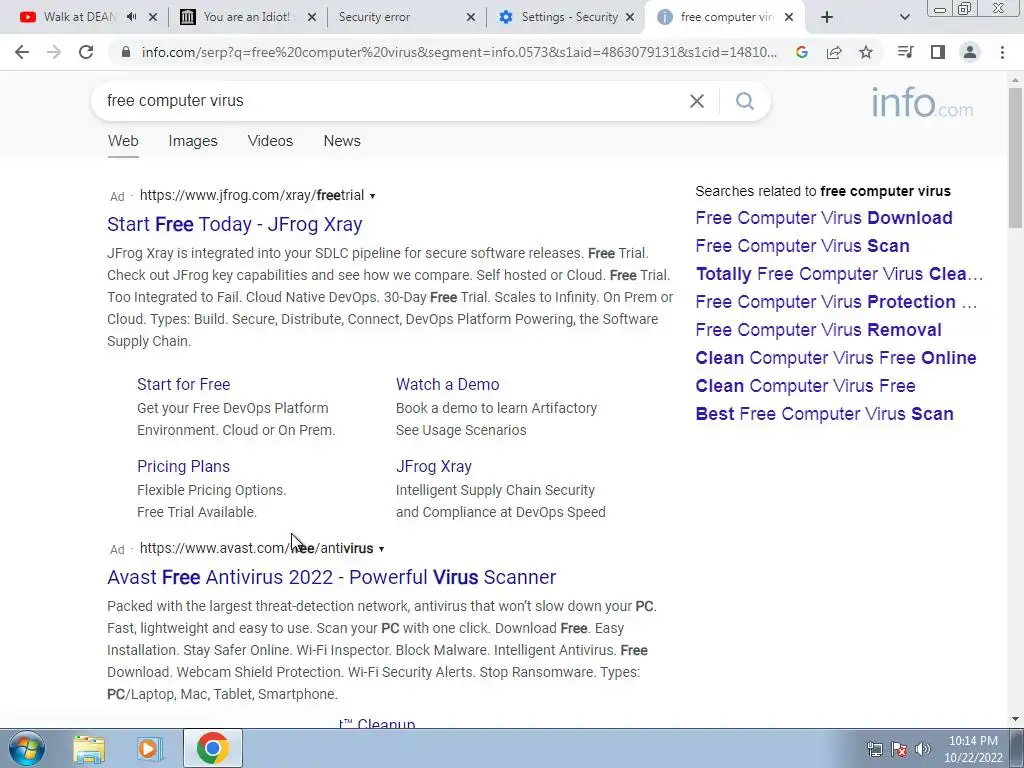Open the Windows Start menu
Viewport: 1024px width, 768px height.
pyautogui.click(x=27, y=748)
